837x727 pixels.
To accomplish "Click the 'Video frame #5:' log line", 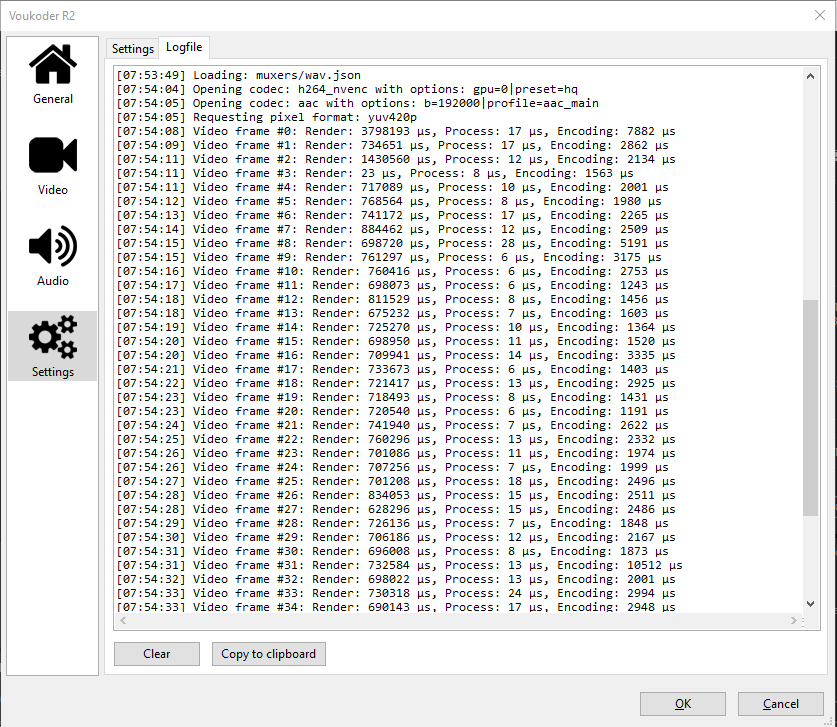I will click(x=389, y=201).
